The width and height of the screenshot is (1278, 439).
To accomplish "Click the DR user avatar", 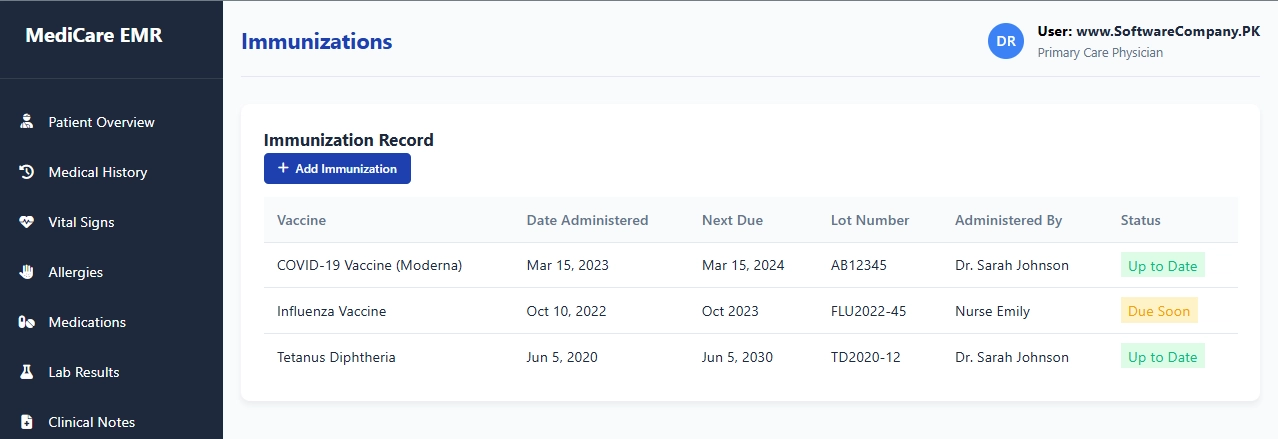I will (x=1006, y=41).
